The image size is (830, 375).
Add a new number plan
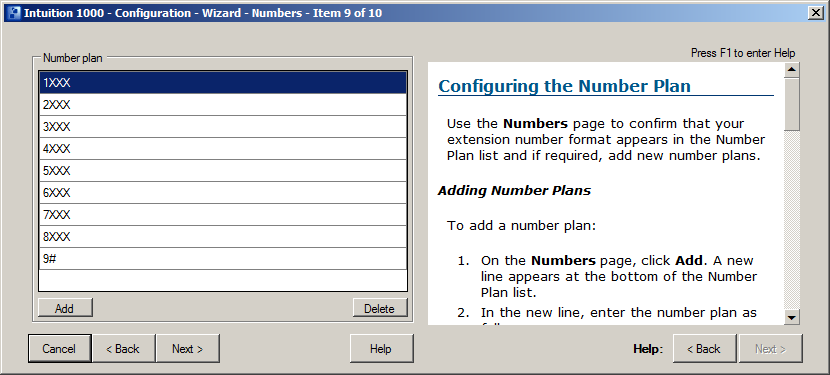pos(65,308)
